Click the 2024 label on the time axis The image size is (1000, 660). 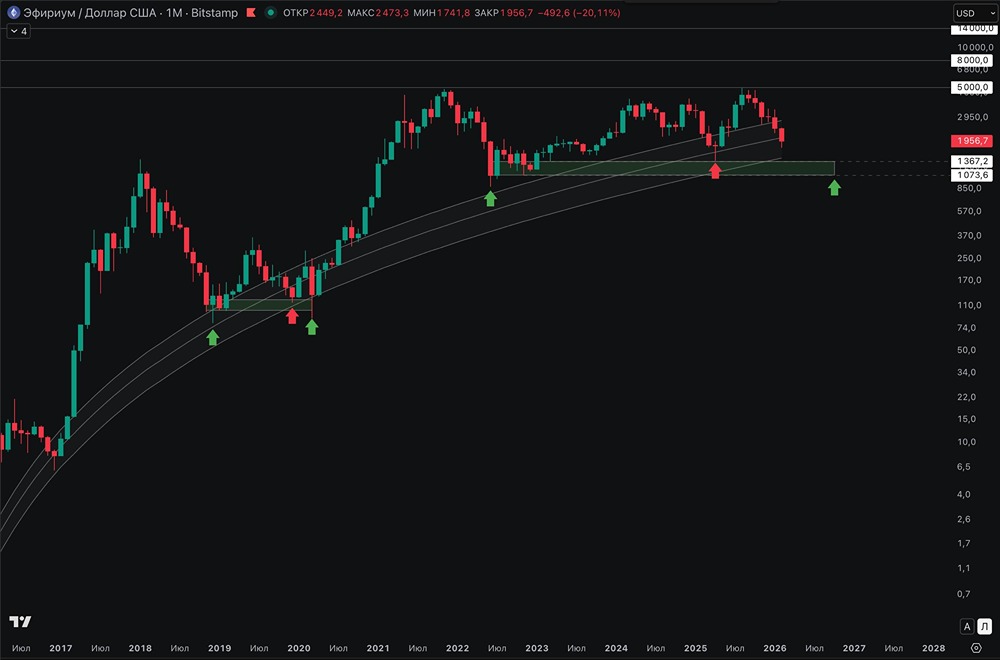coord(616,648)
